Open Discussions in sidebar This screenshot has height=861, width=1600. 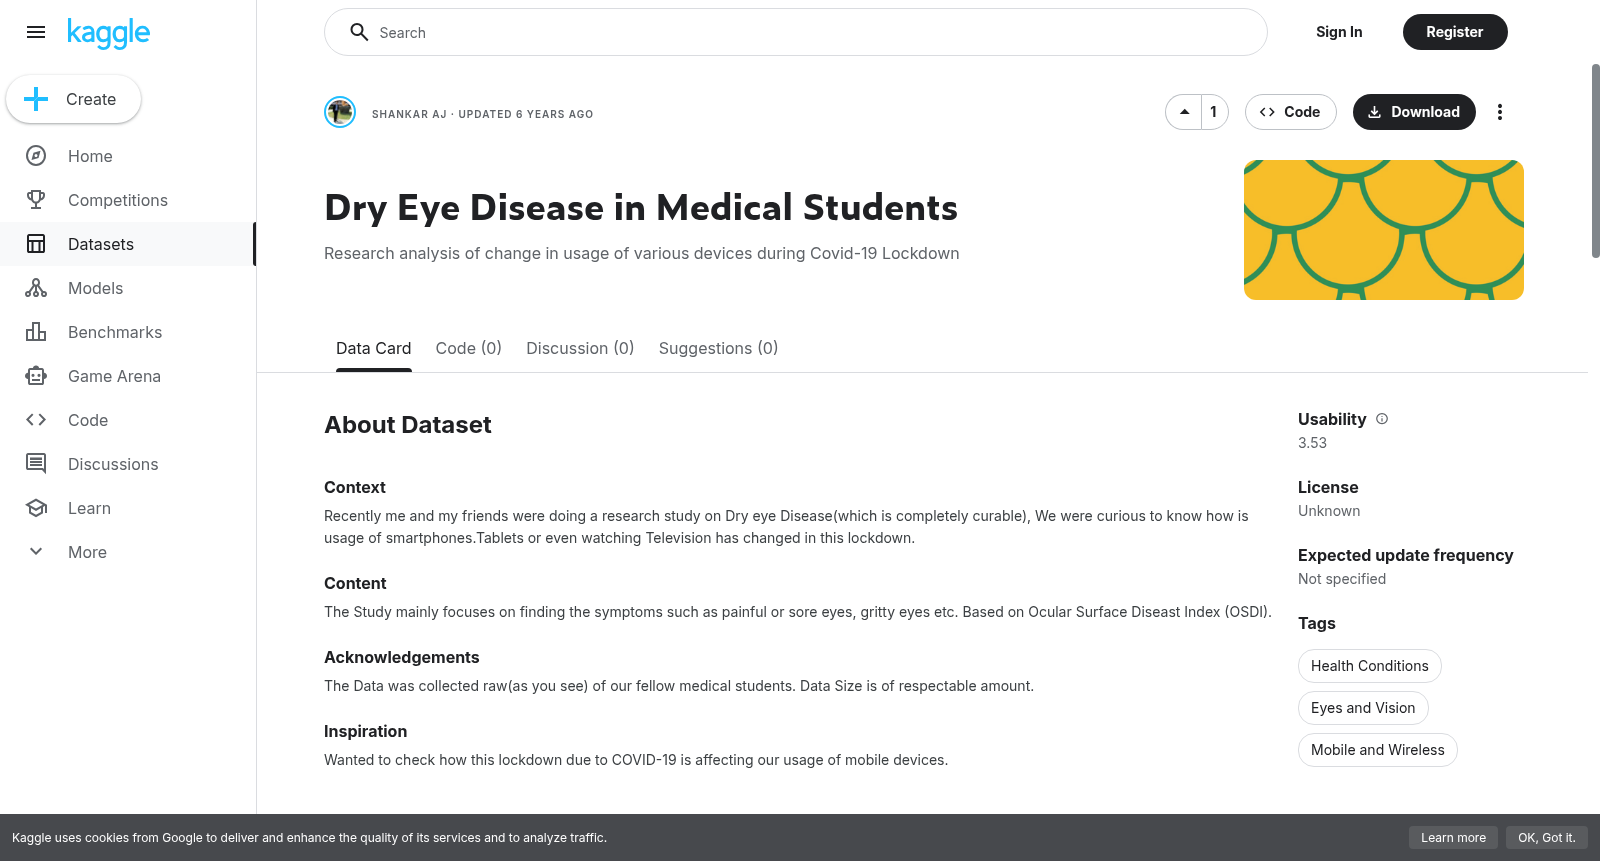[128, 464]
